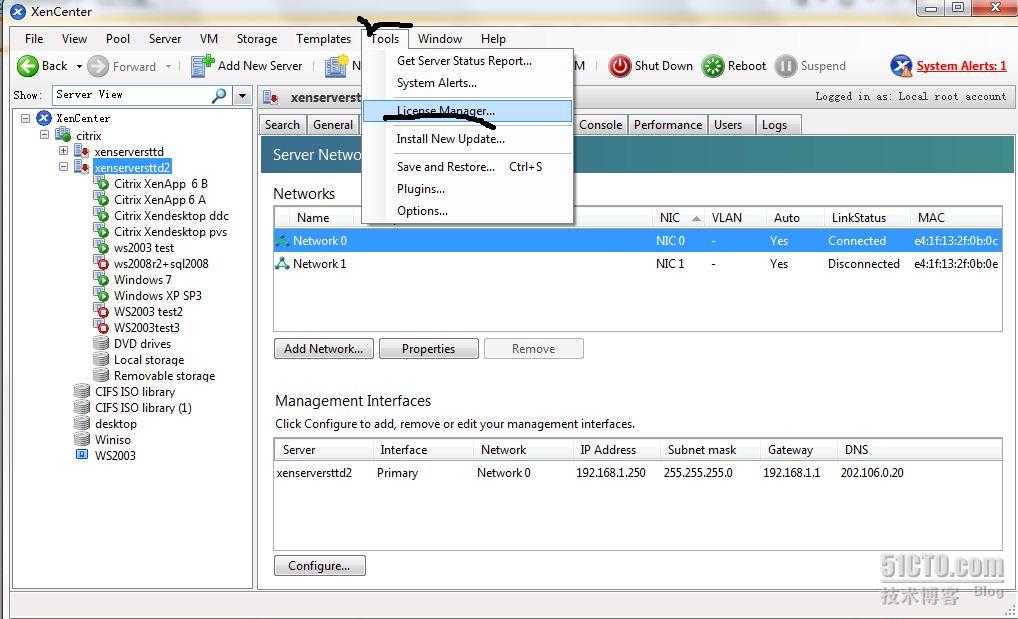The image size is (1018, 619).
Task: Switch to the Performance tab
Action: click(x=667, y=125)
